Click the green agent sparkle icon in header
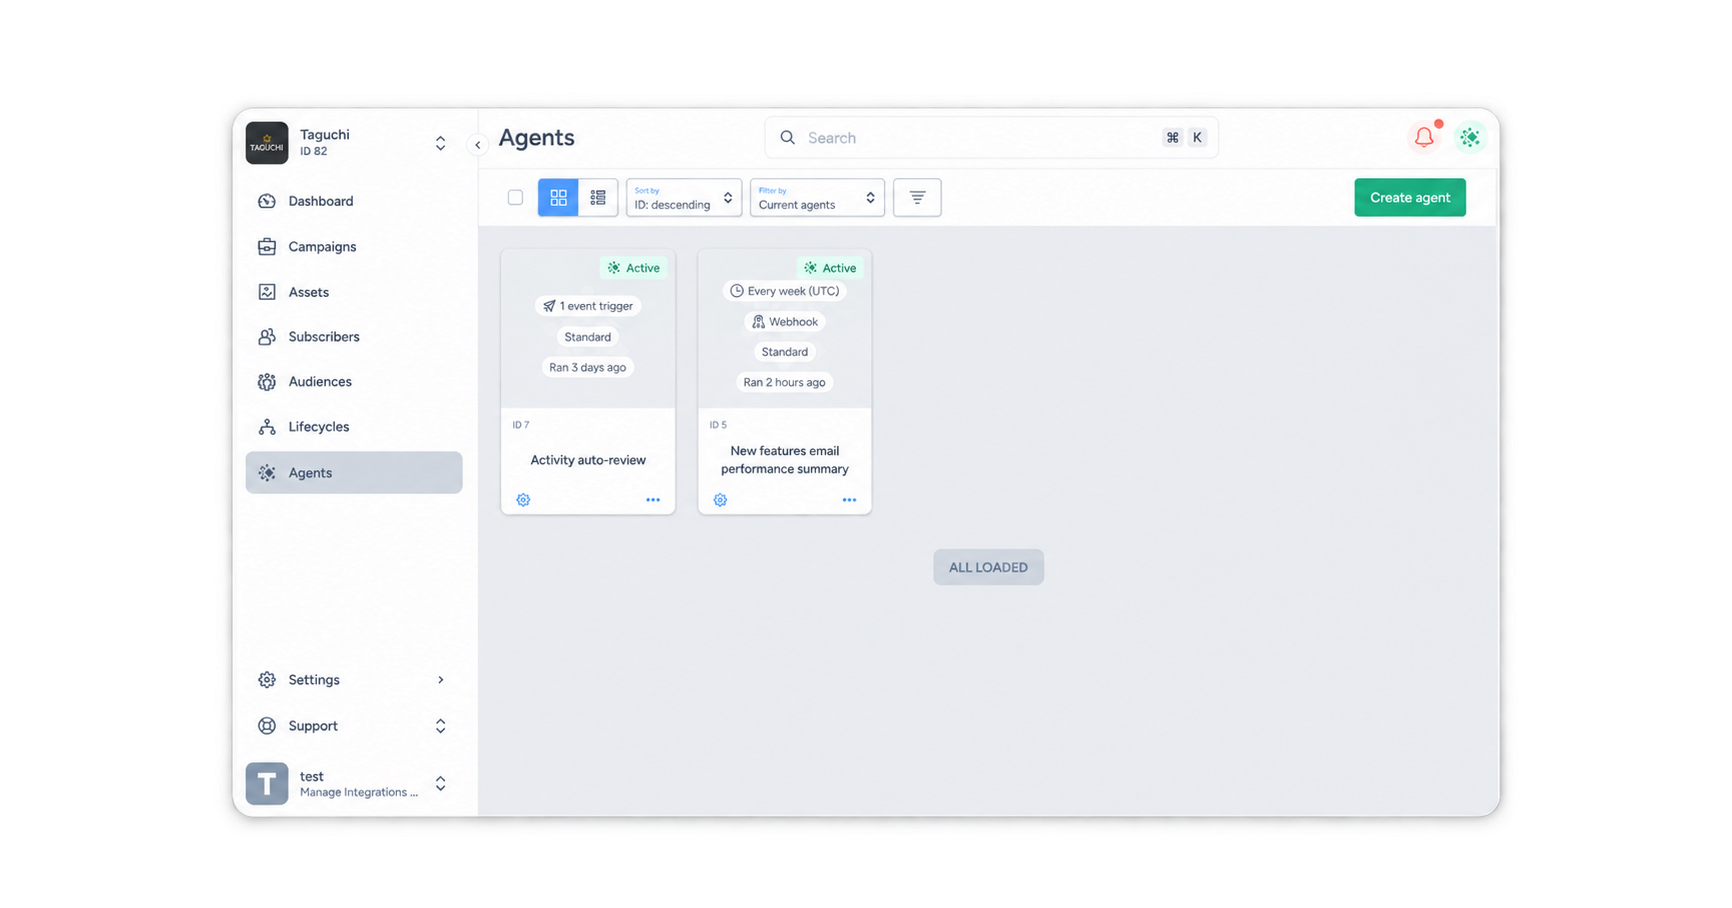This screenshot has height=908, width=1732. coord(1469,137)
